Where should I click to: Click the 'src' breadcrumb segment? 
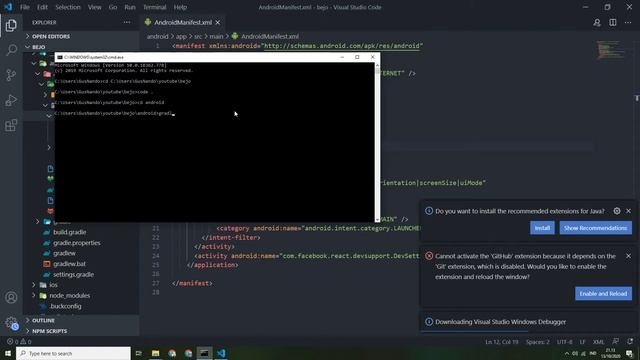tap(198, 36)
